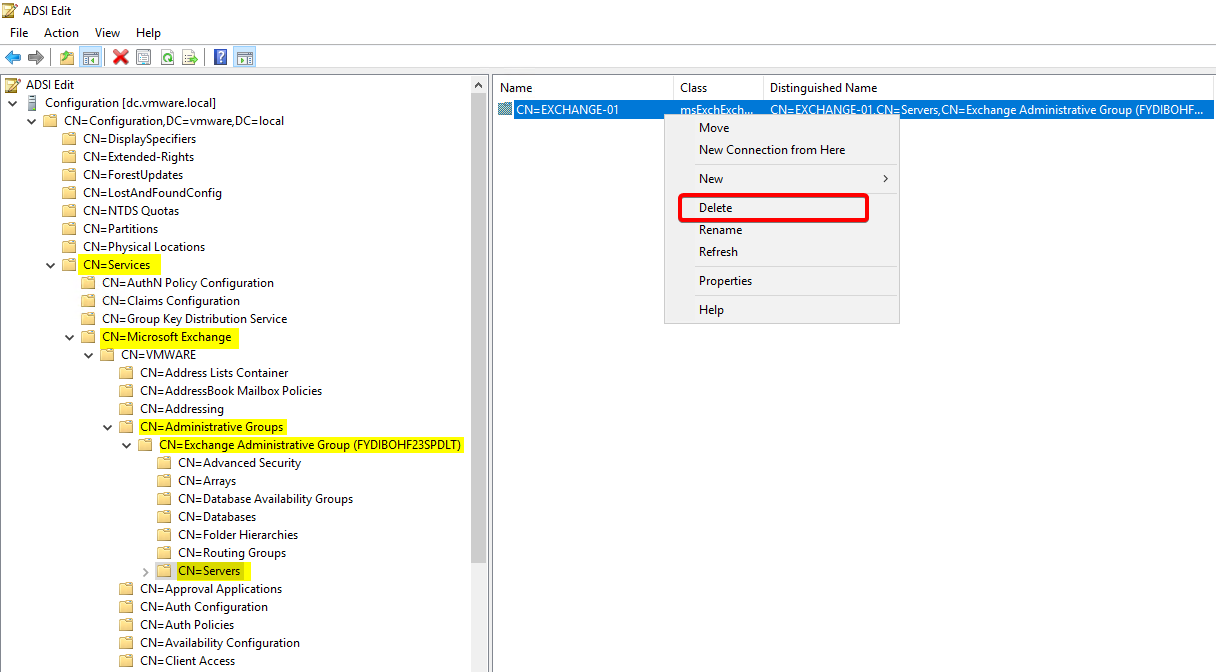Image resolution: width=1216 pixels, height=672 pixels.
Task: Collapse the CN=Microsoft Exchange tree node
Action: coord(69,337)
